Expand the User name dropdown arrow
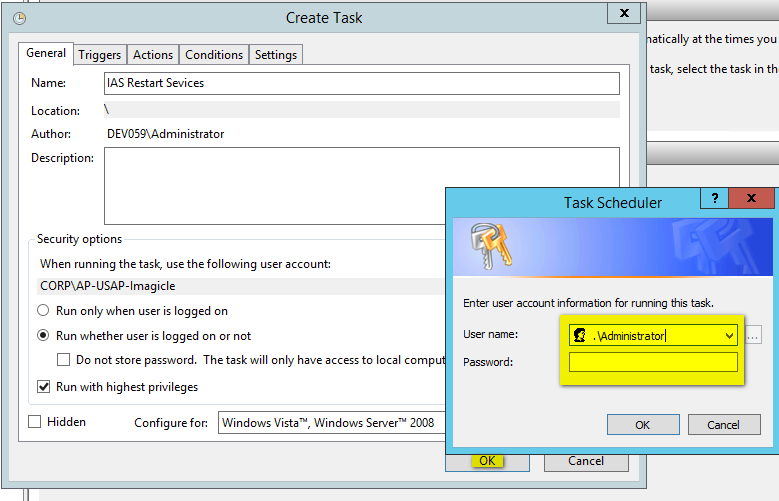The height and width of the screenshot is (501, 779). point(729,336)
